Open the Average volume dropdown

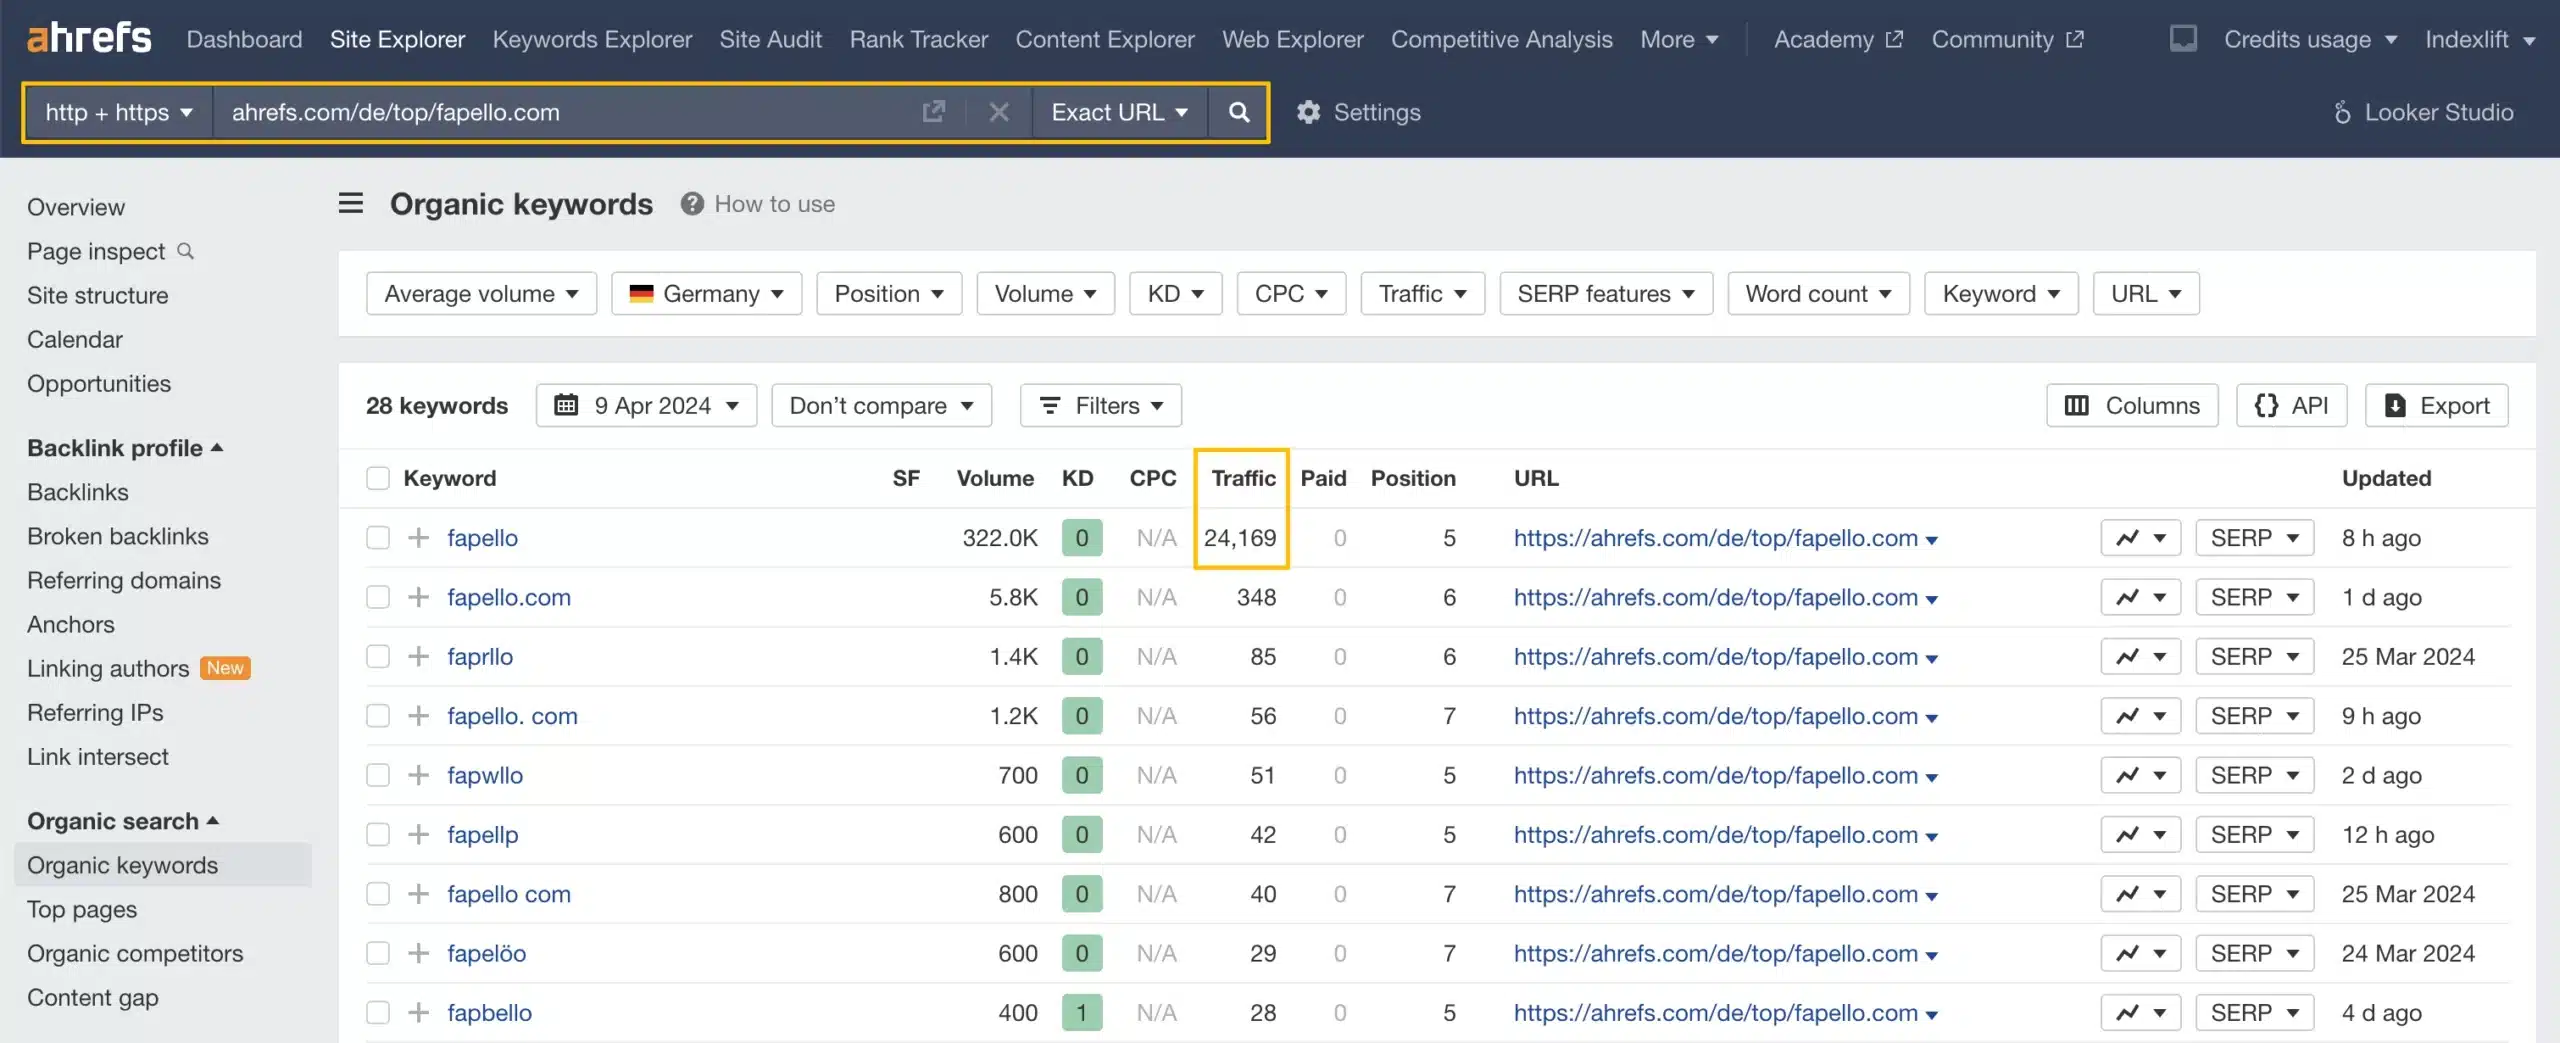point(481,294)
